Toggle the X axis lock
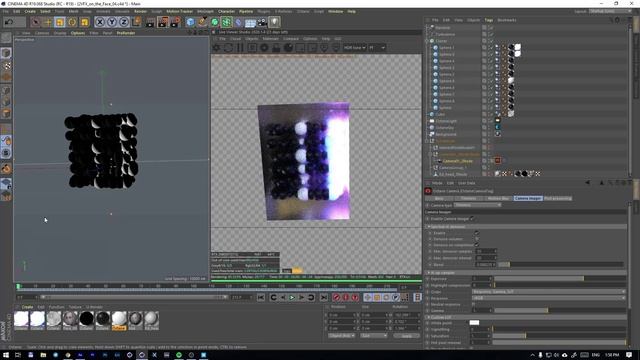 coord(100,22)
